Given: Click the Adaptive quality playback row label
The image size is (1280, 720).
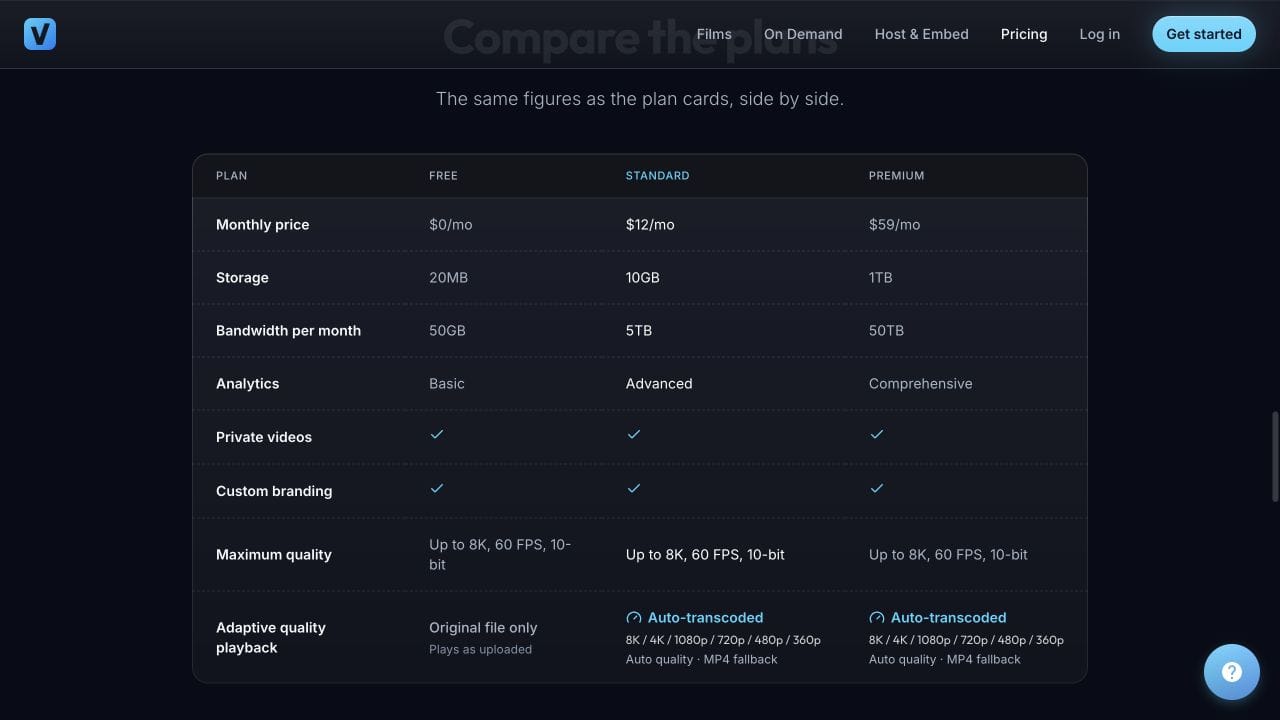Looking at the screenshot, I should pyautogui.click(x=271, y=638).
